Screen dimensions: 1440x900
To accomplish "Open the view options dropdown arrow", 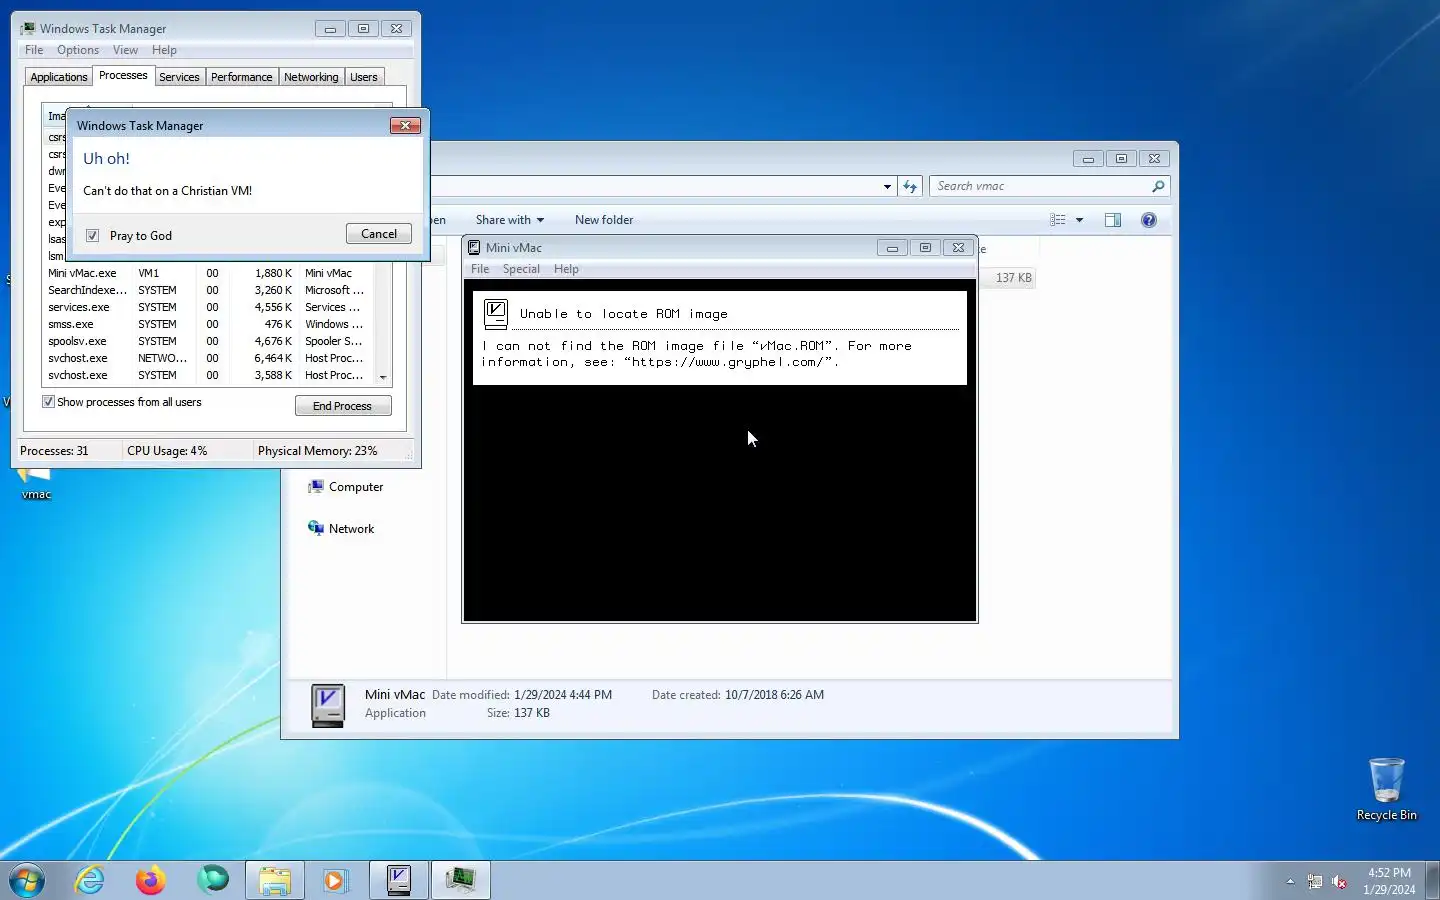I will click(1079, 220).
